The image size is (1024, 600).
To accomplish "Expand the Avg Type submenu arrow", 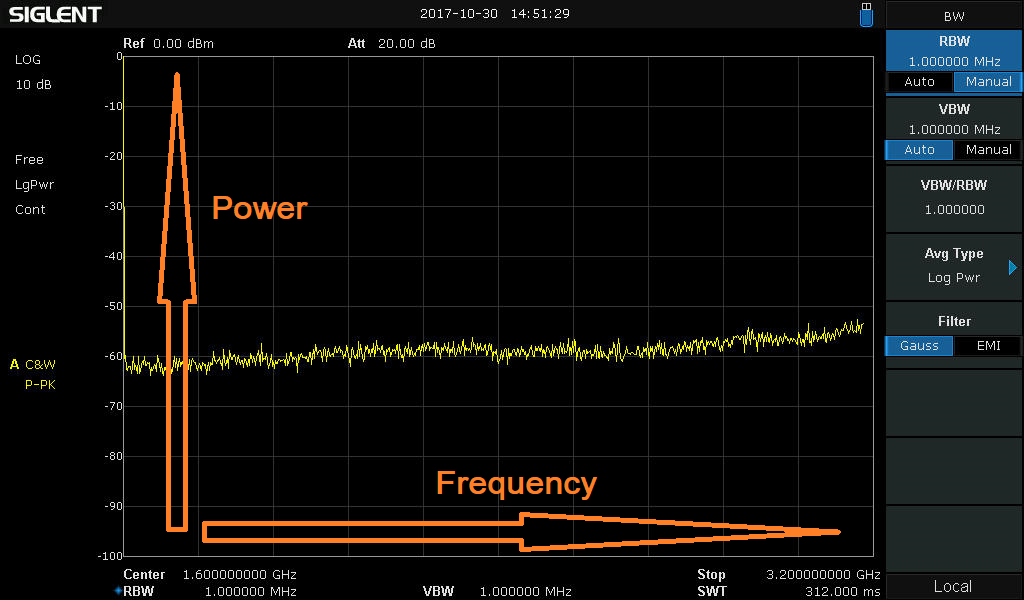I will [x=1012, y=267].
